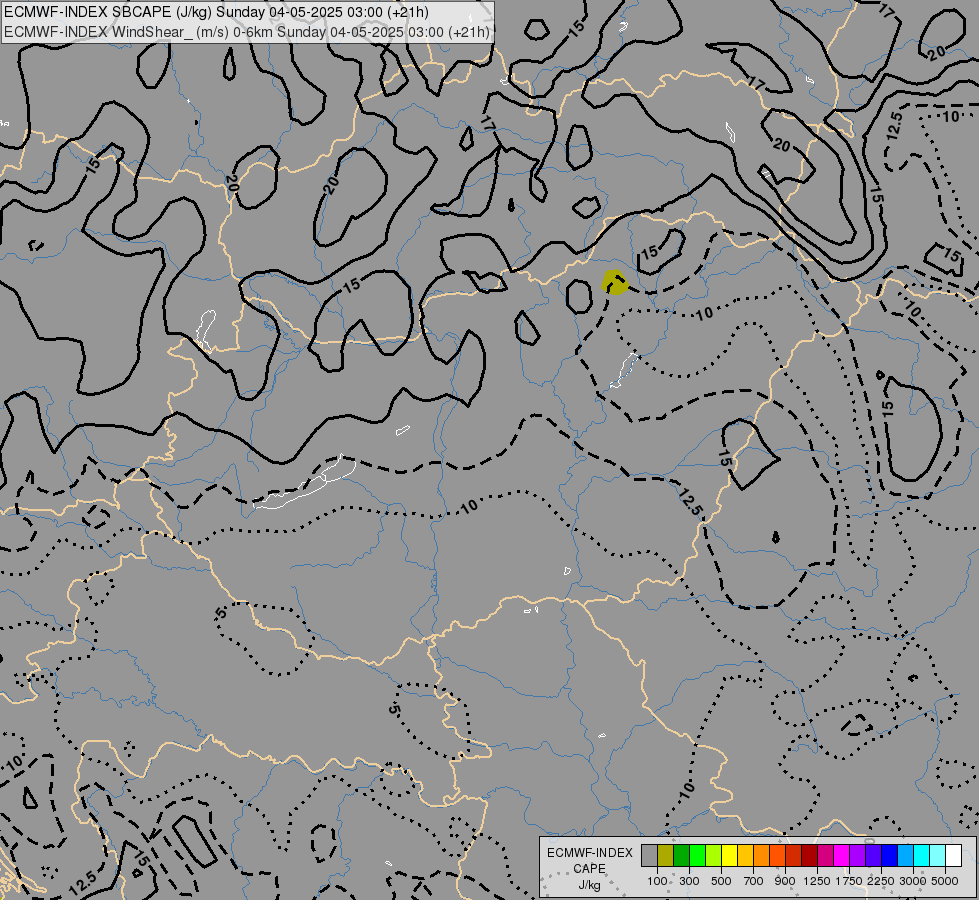This screenshot has width=979, height=900.
Task: Select the 5000 legend value
Action: (x=945, y=881)
